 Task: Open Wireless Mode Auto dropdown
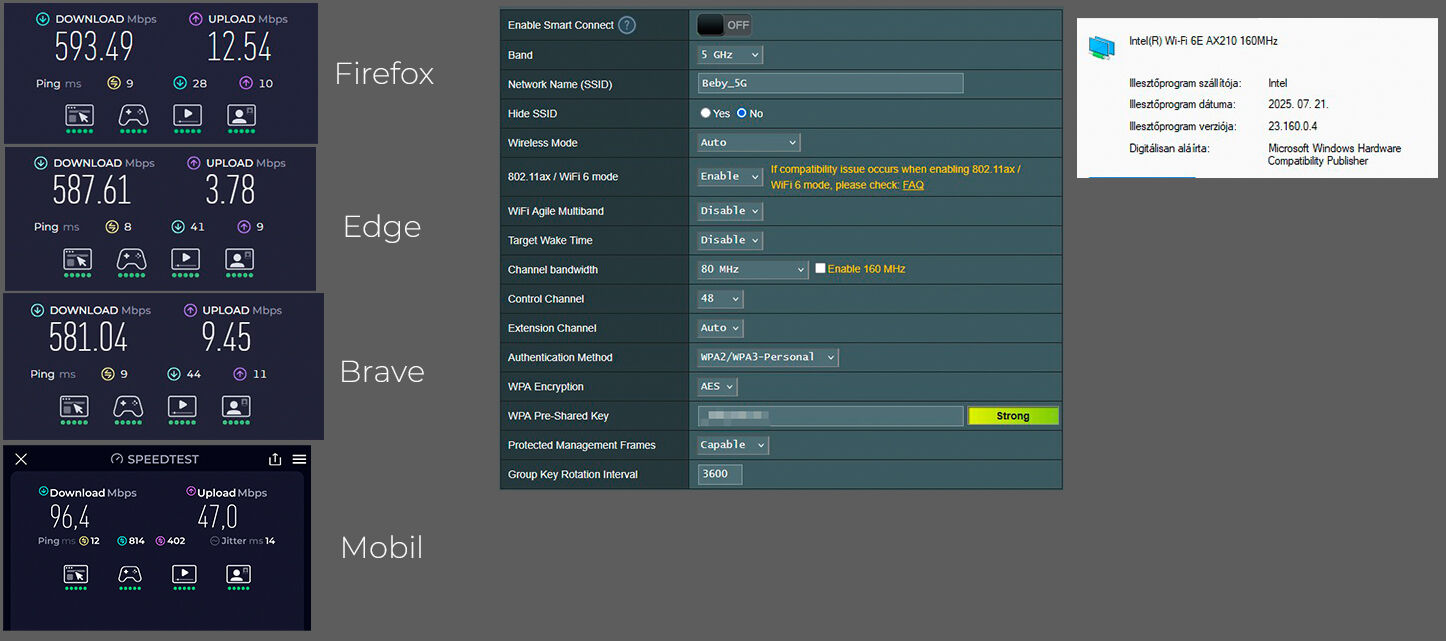pos(749,143)
